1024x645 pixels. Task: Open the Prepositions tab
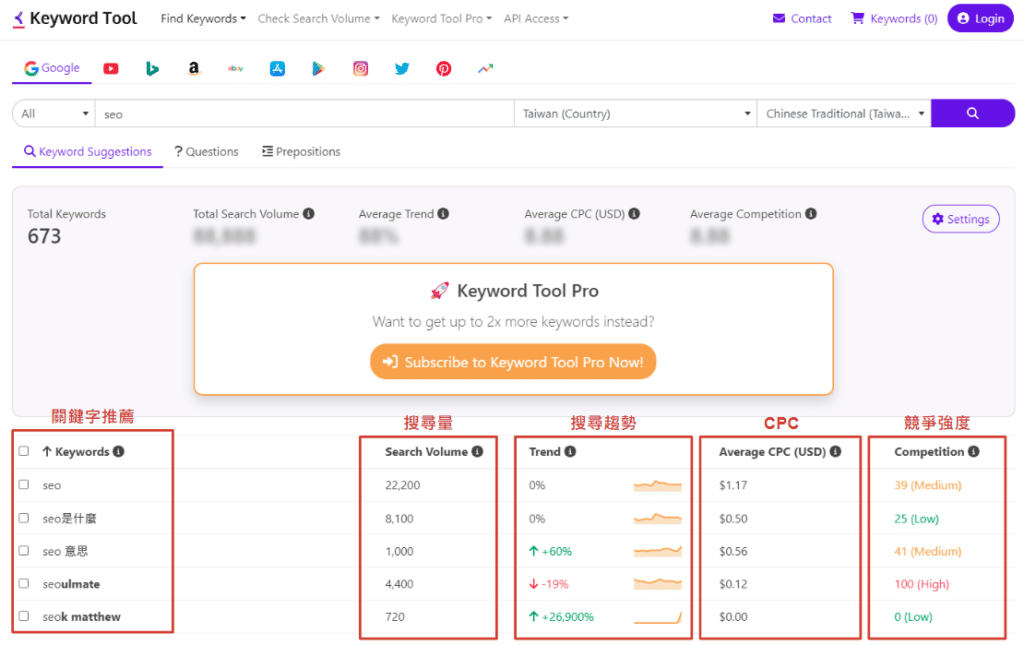click(301, 151)
